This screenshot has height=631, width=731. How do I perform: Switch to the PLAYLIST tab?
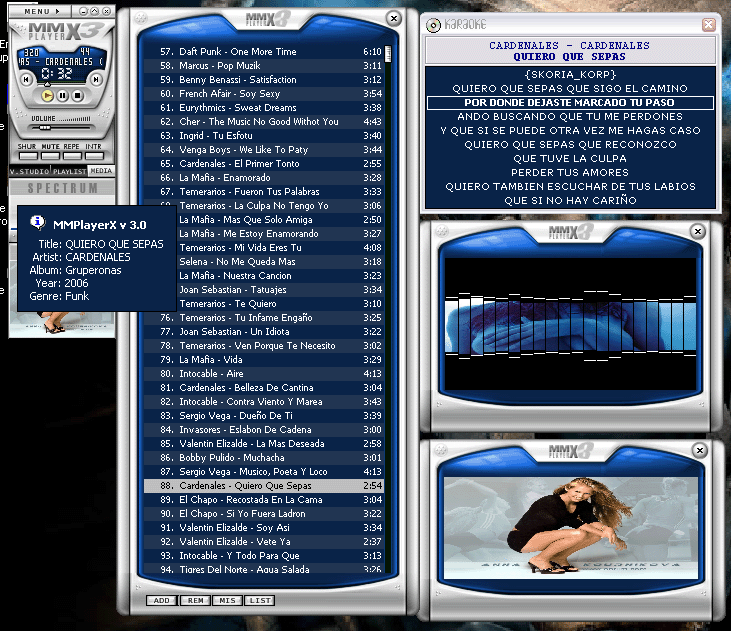click(69, 171)
